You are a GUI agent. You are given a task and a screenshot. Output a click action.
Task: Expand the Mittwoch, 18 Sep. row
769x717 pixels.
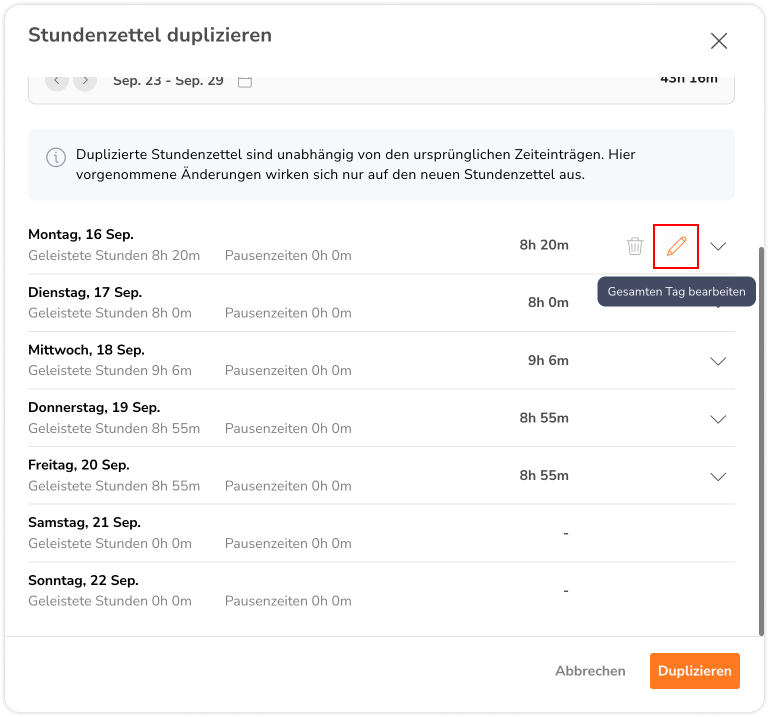pyautogui.click(x=718, y=361)
